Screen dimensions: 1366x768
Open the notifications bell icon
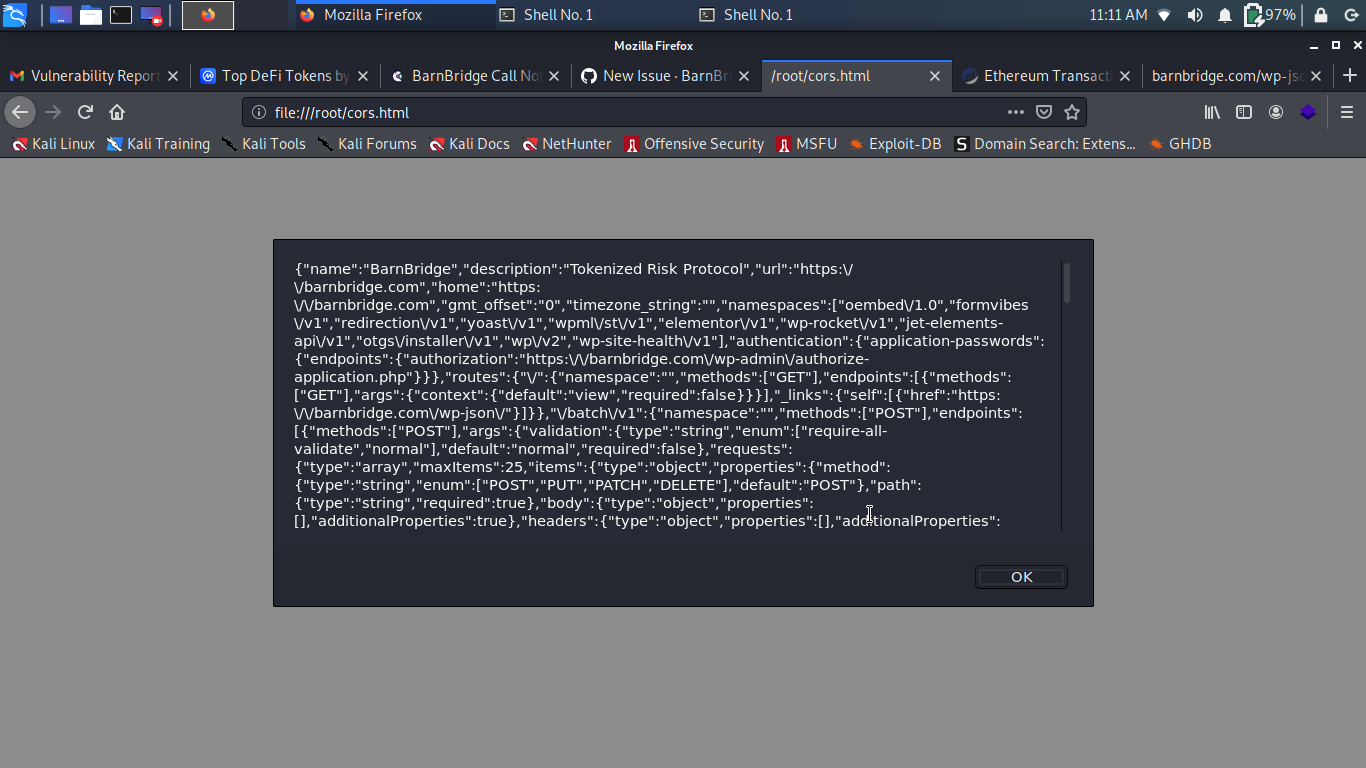[1225, 15]
